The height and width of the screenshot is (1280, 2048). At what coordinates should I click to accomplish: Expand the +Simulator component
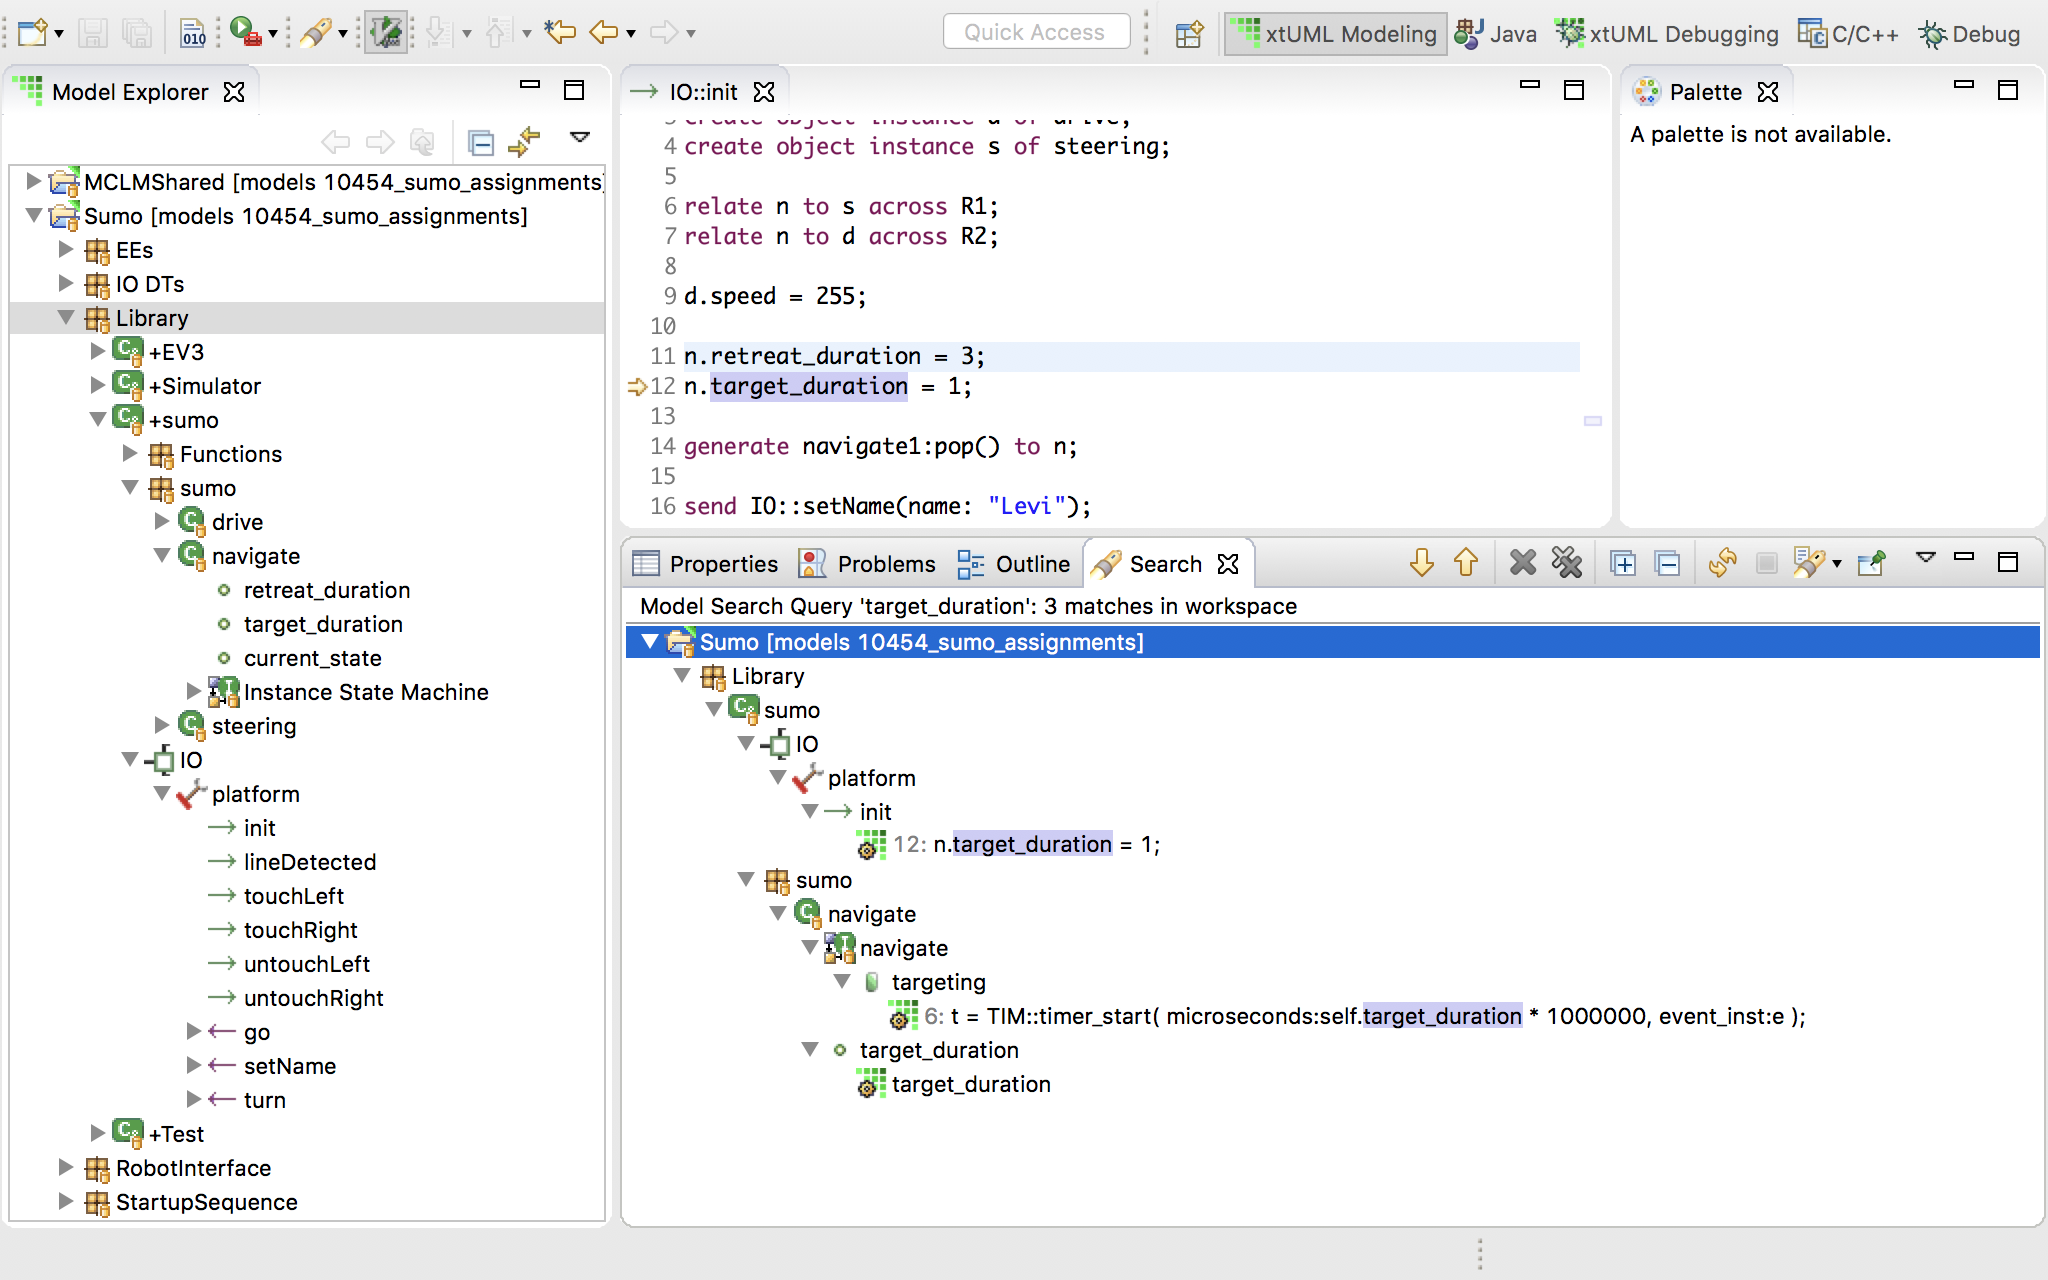coord(98,385)
